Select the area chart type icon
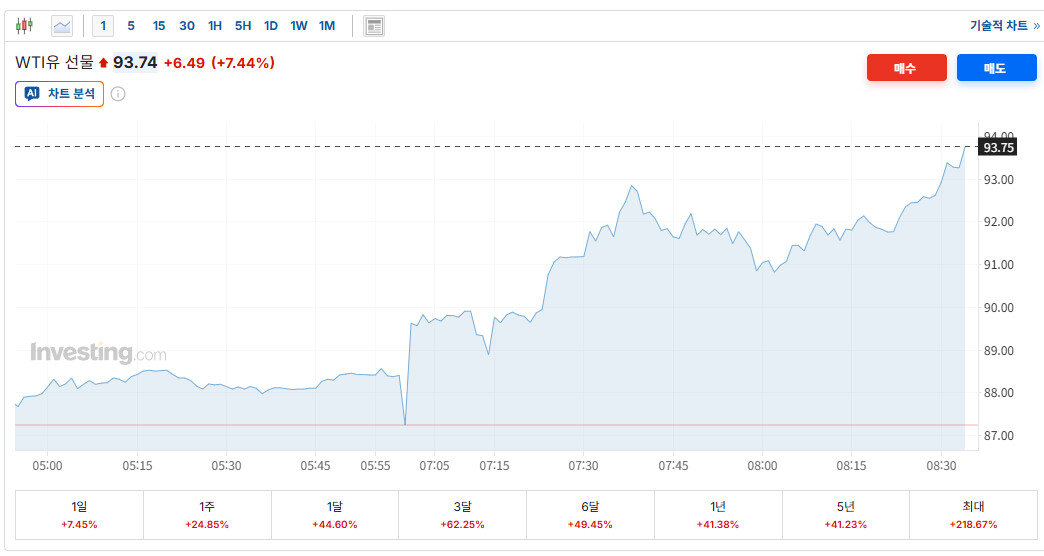Screen dimensions: 1044x556 click(62, 25)
